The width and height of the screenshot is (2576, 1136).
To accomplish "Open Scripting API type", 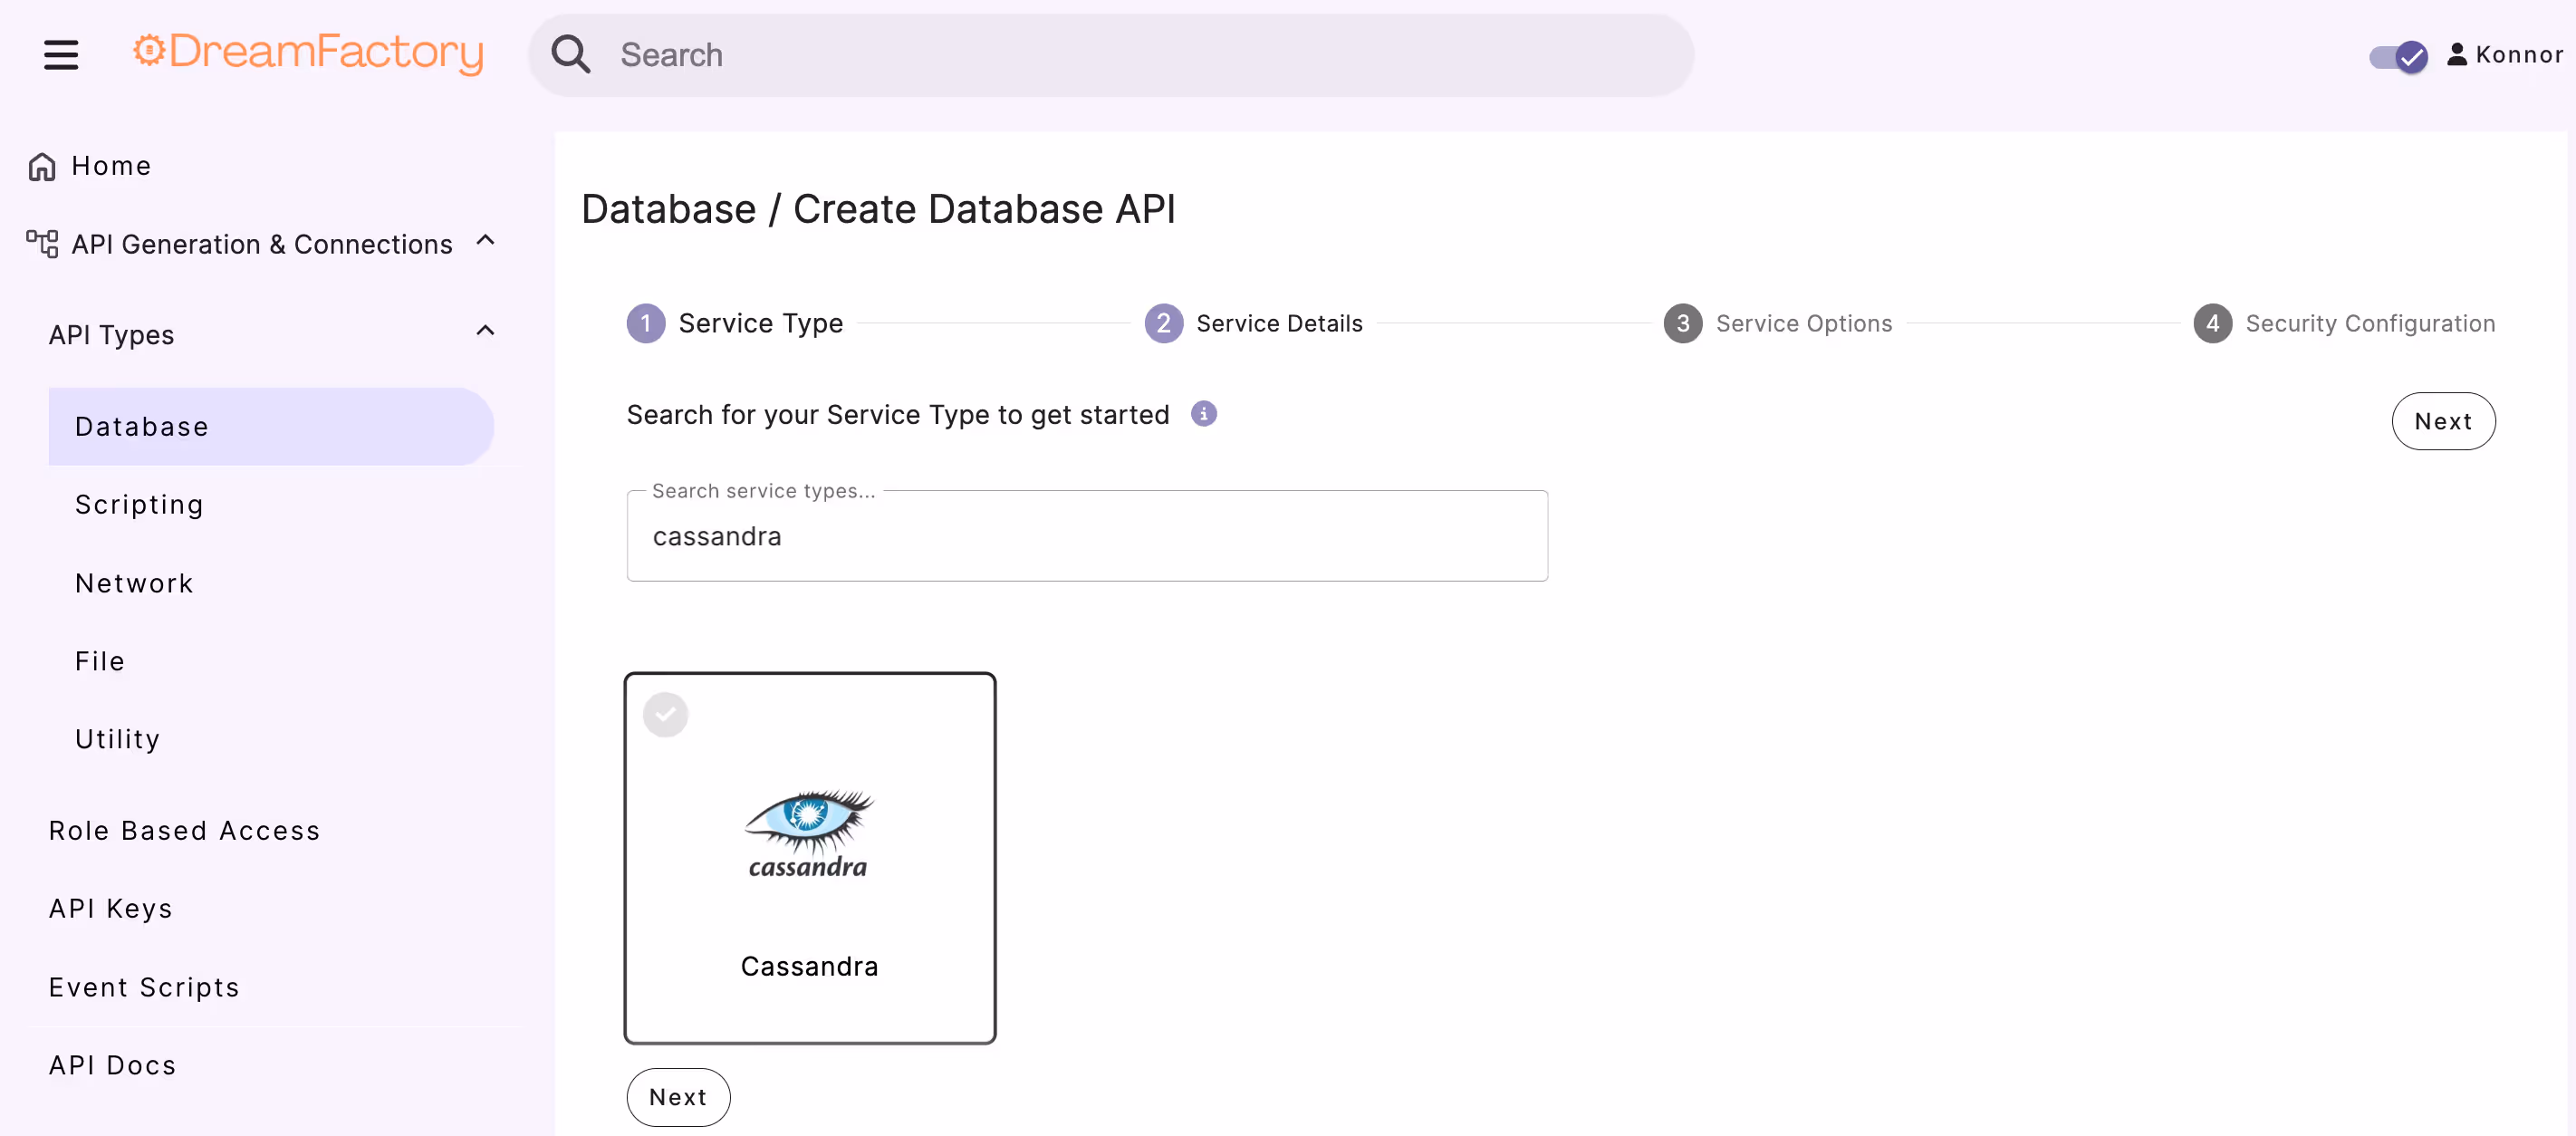I will [x=139, y=504].
